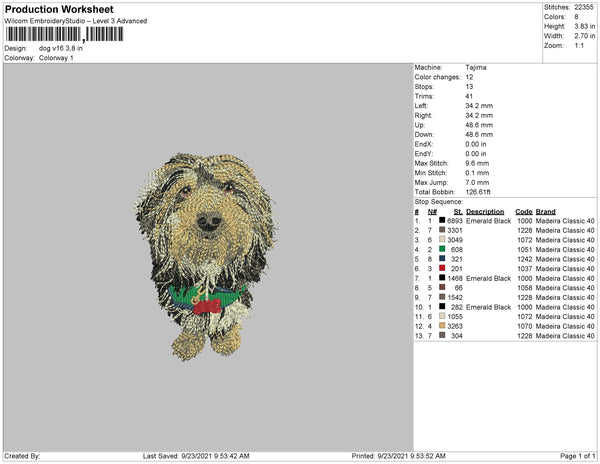Click the red swatch in stop row 6
This screenshot has width=600, height=464.
point(442,268)
